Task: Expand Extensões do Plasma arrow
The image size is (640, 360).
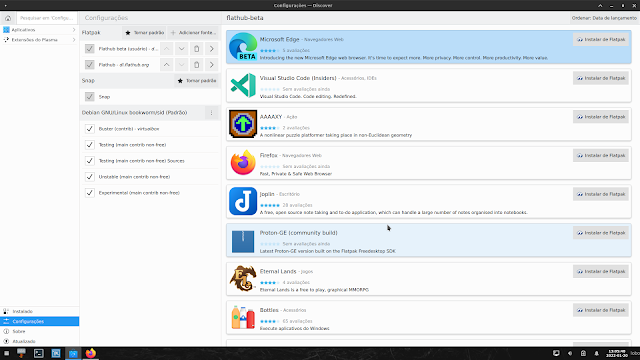Action: [74, 40]
